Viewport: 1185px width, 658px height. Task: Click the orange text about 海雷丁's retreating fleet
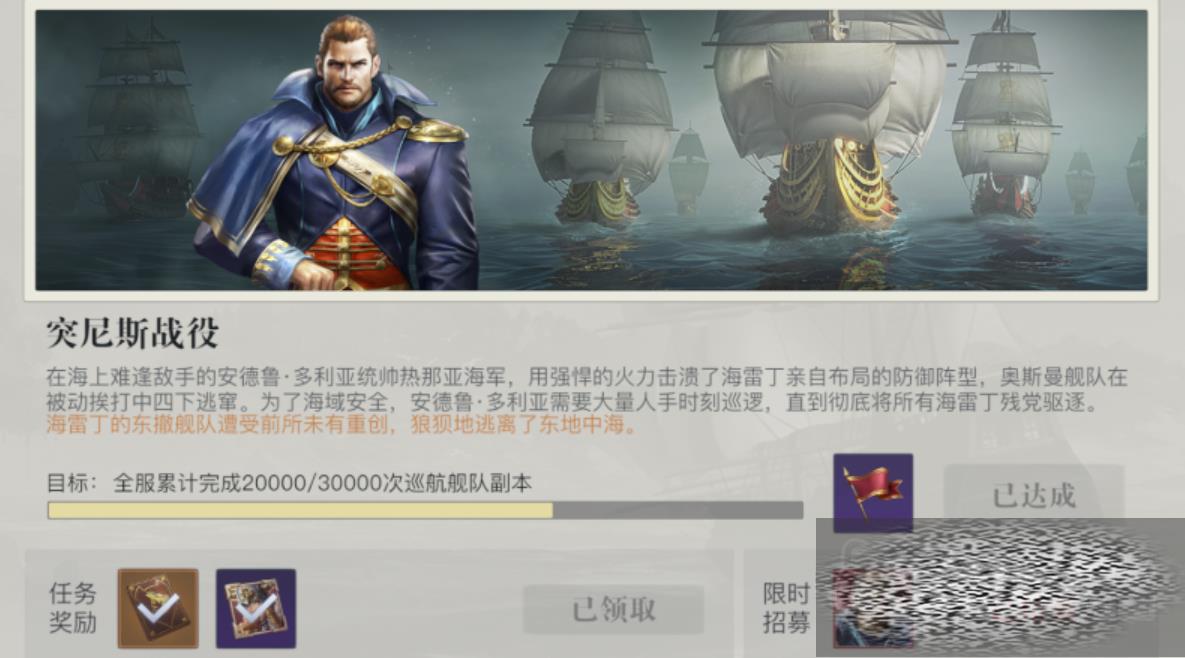tap(342, 424)
